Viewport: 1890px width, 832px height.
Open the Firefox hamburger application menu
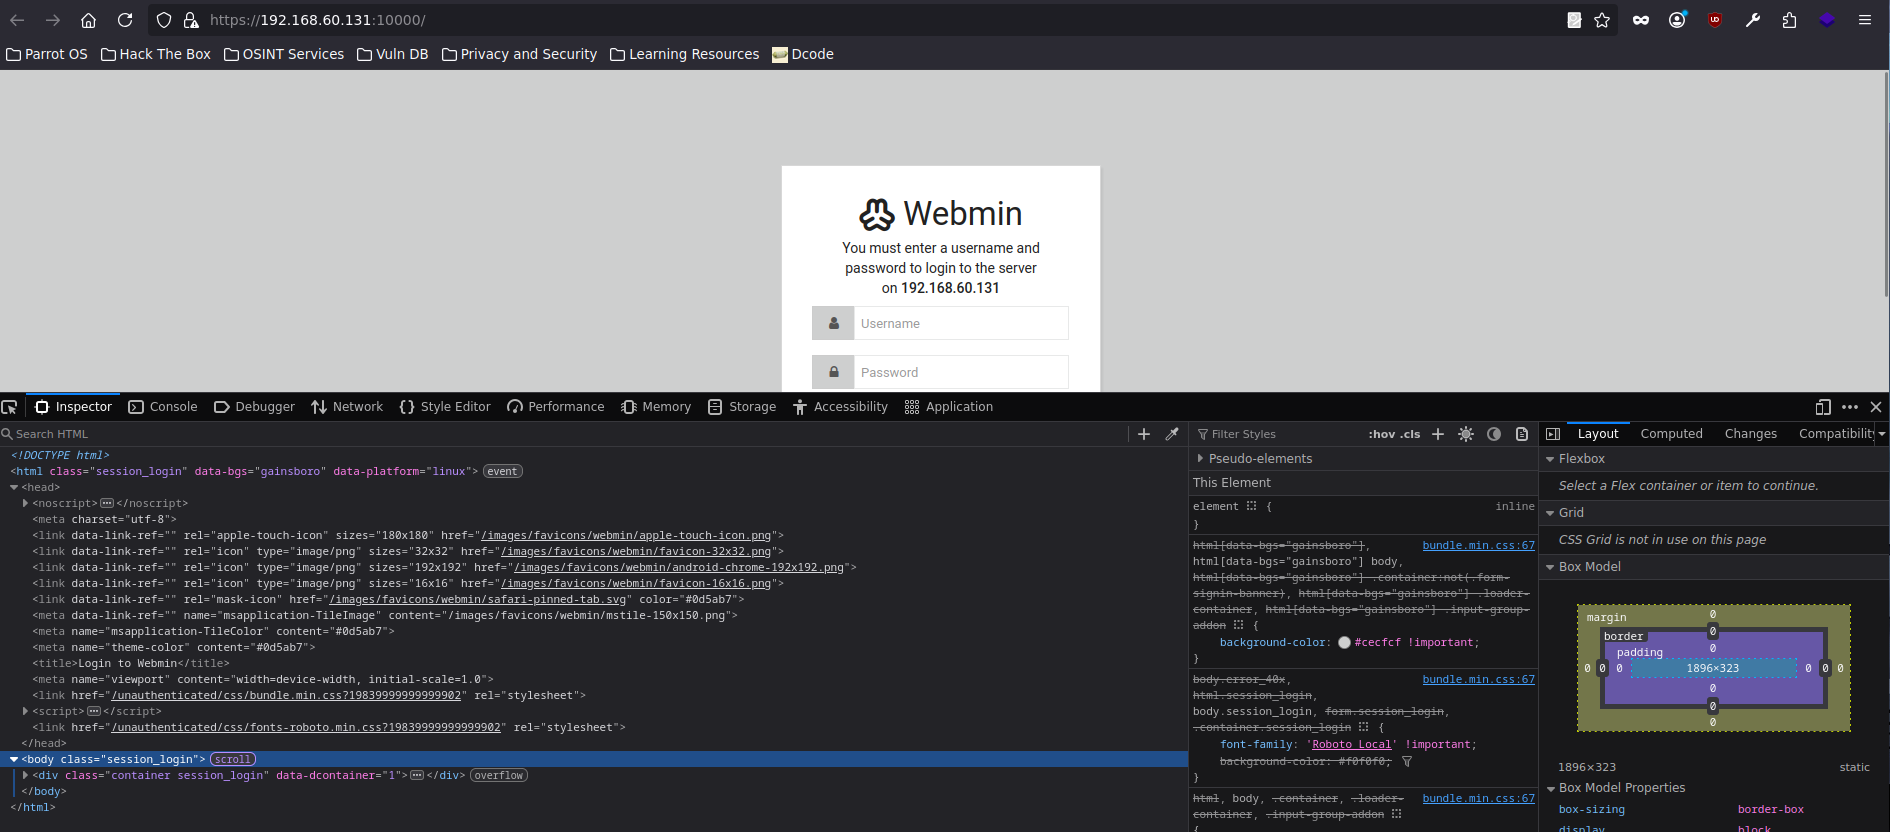1865,20
